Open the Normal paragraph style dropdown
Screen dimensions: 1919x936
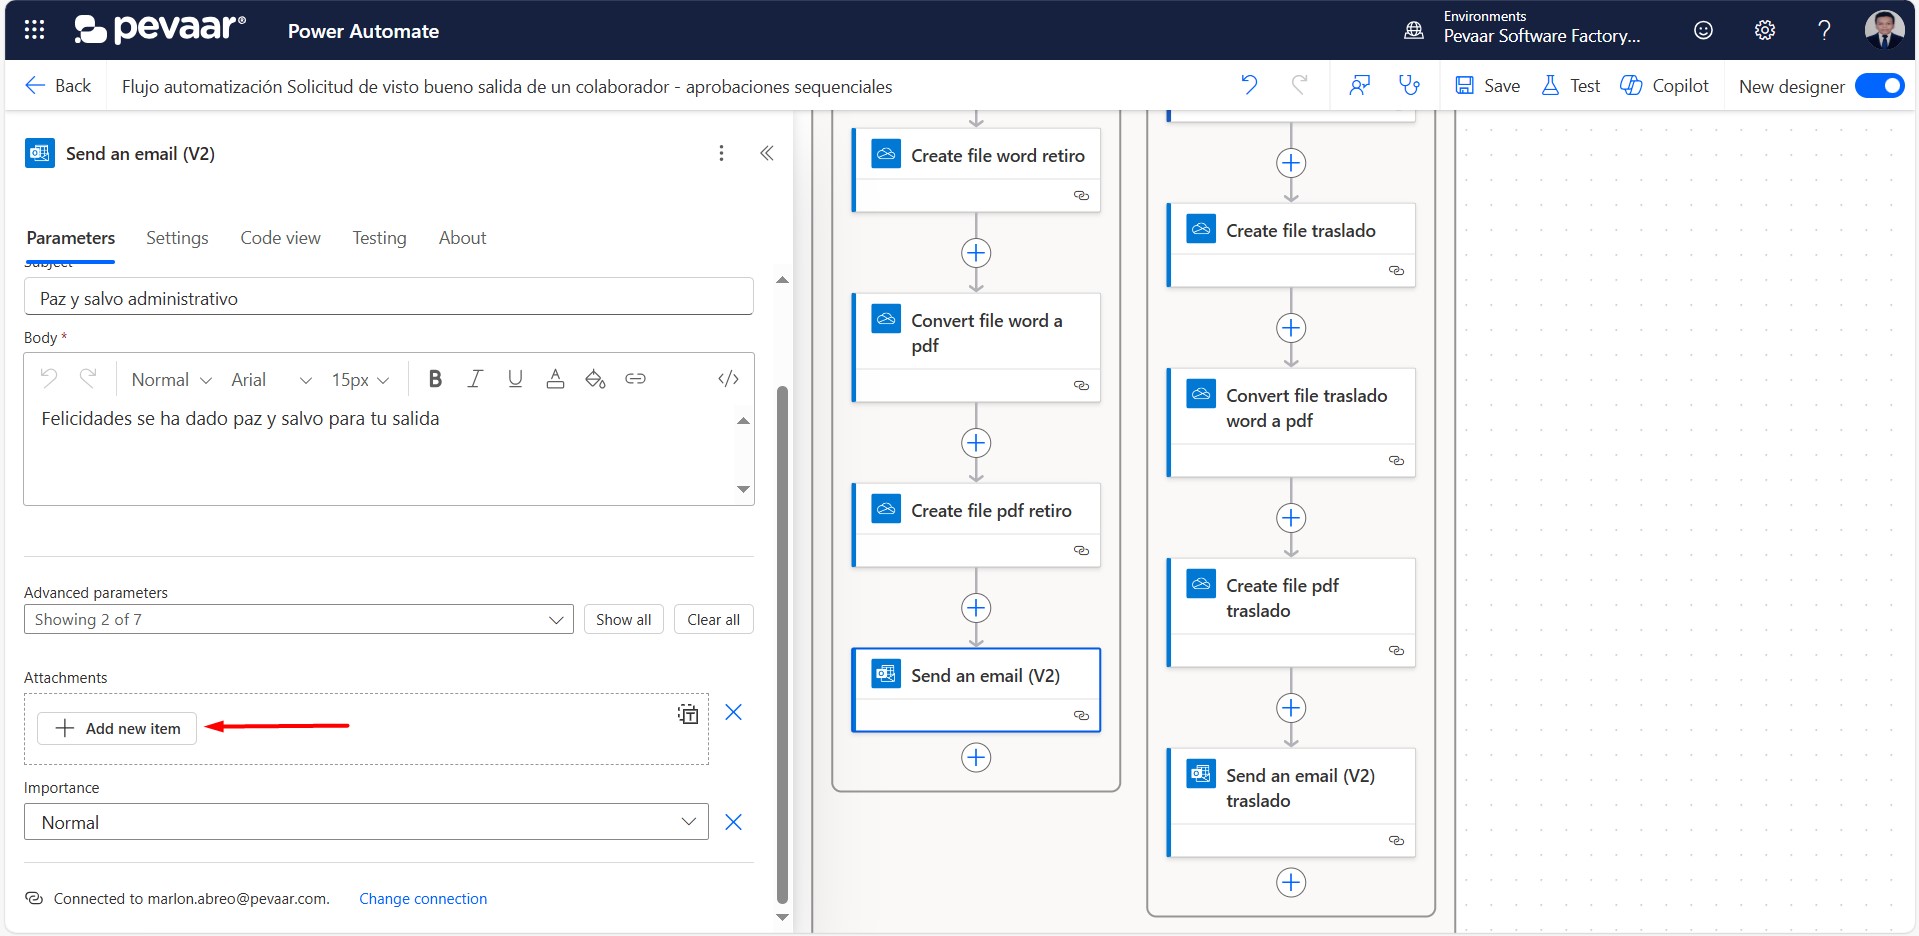pyautogui.click(x=171, y=380)
